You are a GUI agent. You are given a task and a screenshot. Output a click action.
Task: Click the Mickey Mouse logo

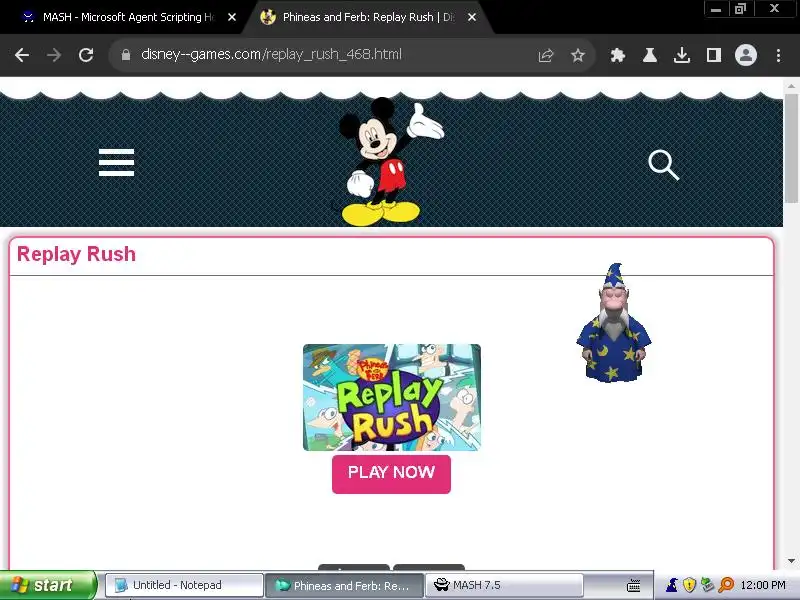click(390, 161)
